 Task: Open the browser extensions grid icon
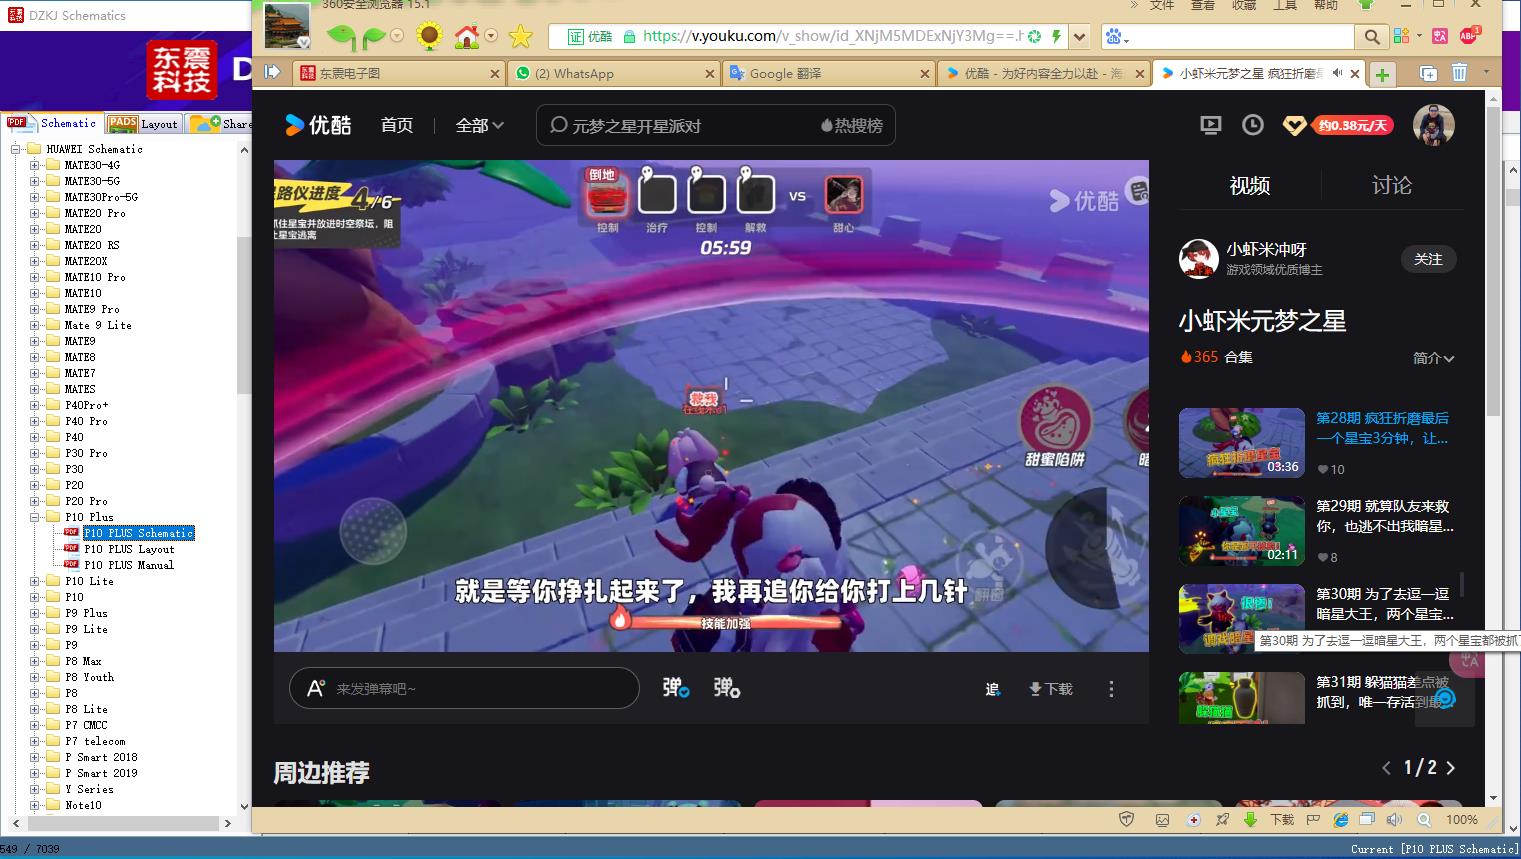click(1401, 36)
